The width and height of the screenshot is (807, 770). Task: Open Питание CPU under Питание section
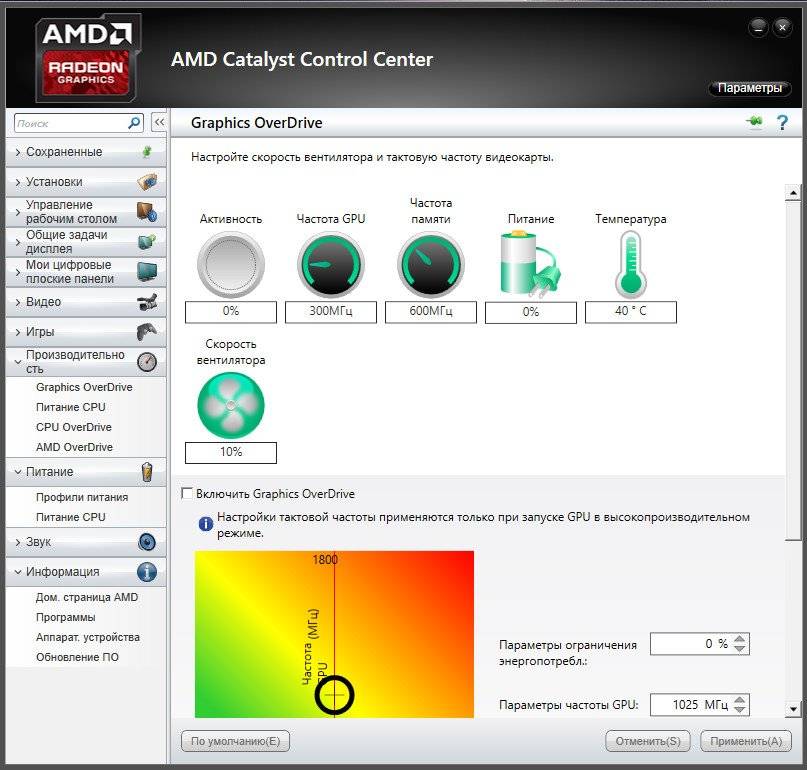coord(71,517)
